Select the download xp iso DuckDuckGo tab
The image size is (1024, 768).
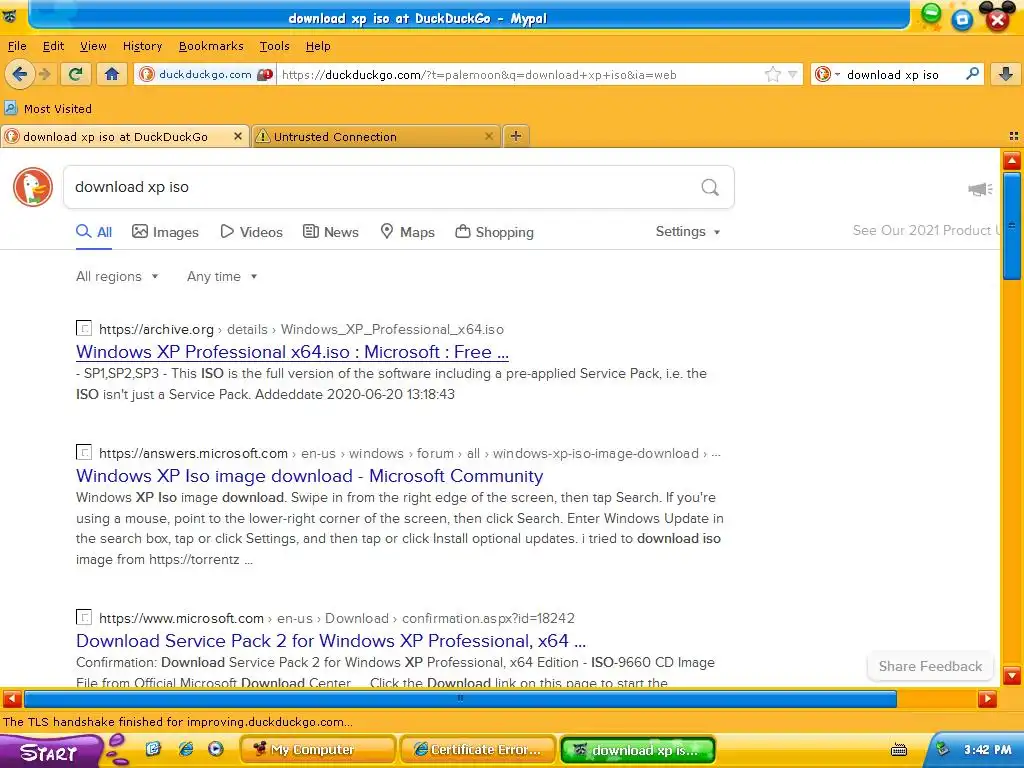(125, 136)
